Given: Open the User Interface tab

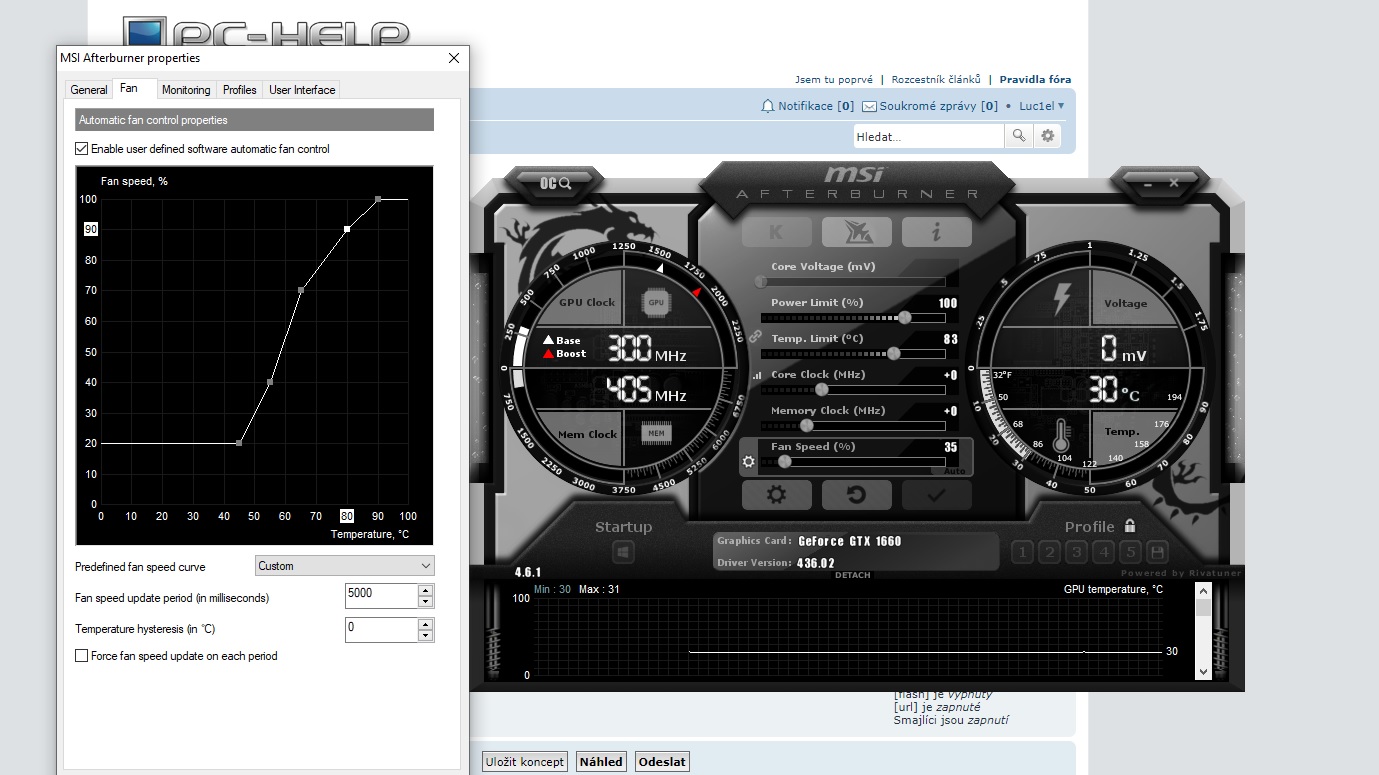Looking at the screenshot, I should 302,90.
